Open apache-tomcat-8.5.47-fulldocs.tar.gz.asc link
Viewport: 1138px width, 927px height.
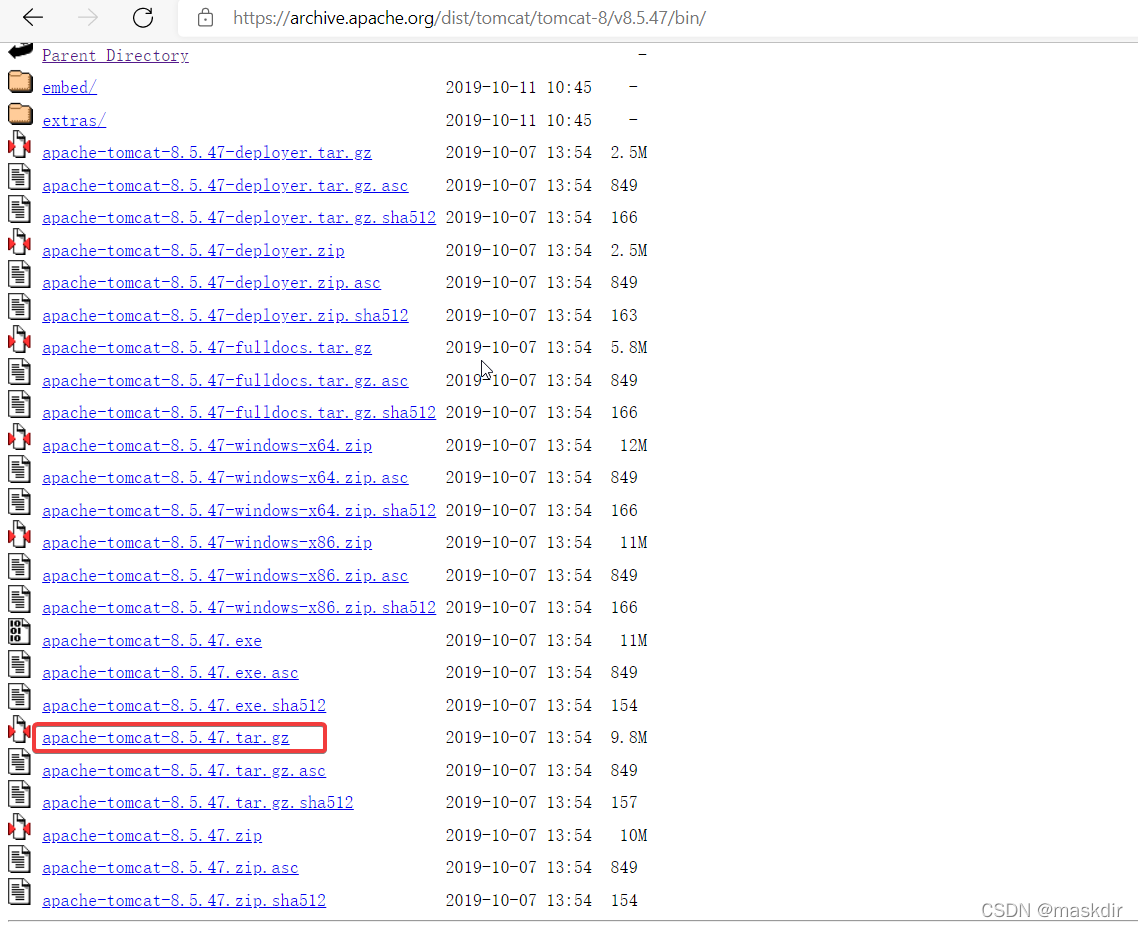[x=225, y=380]
